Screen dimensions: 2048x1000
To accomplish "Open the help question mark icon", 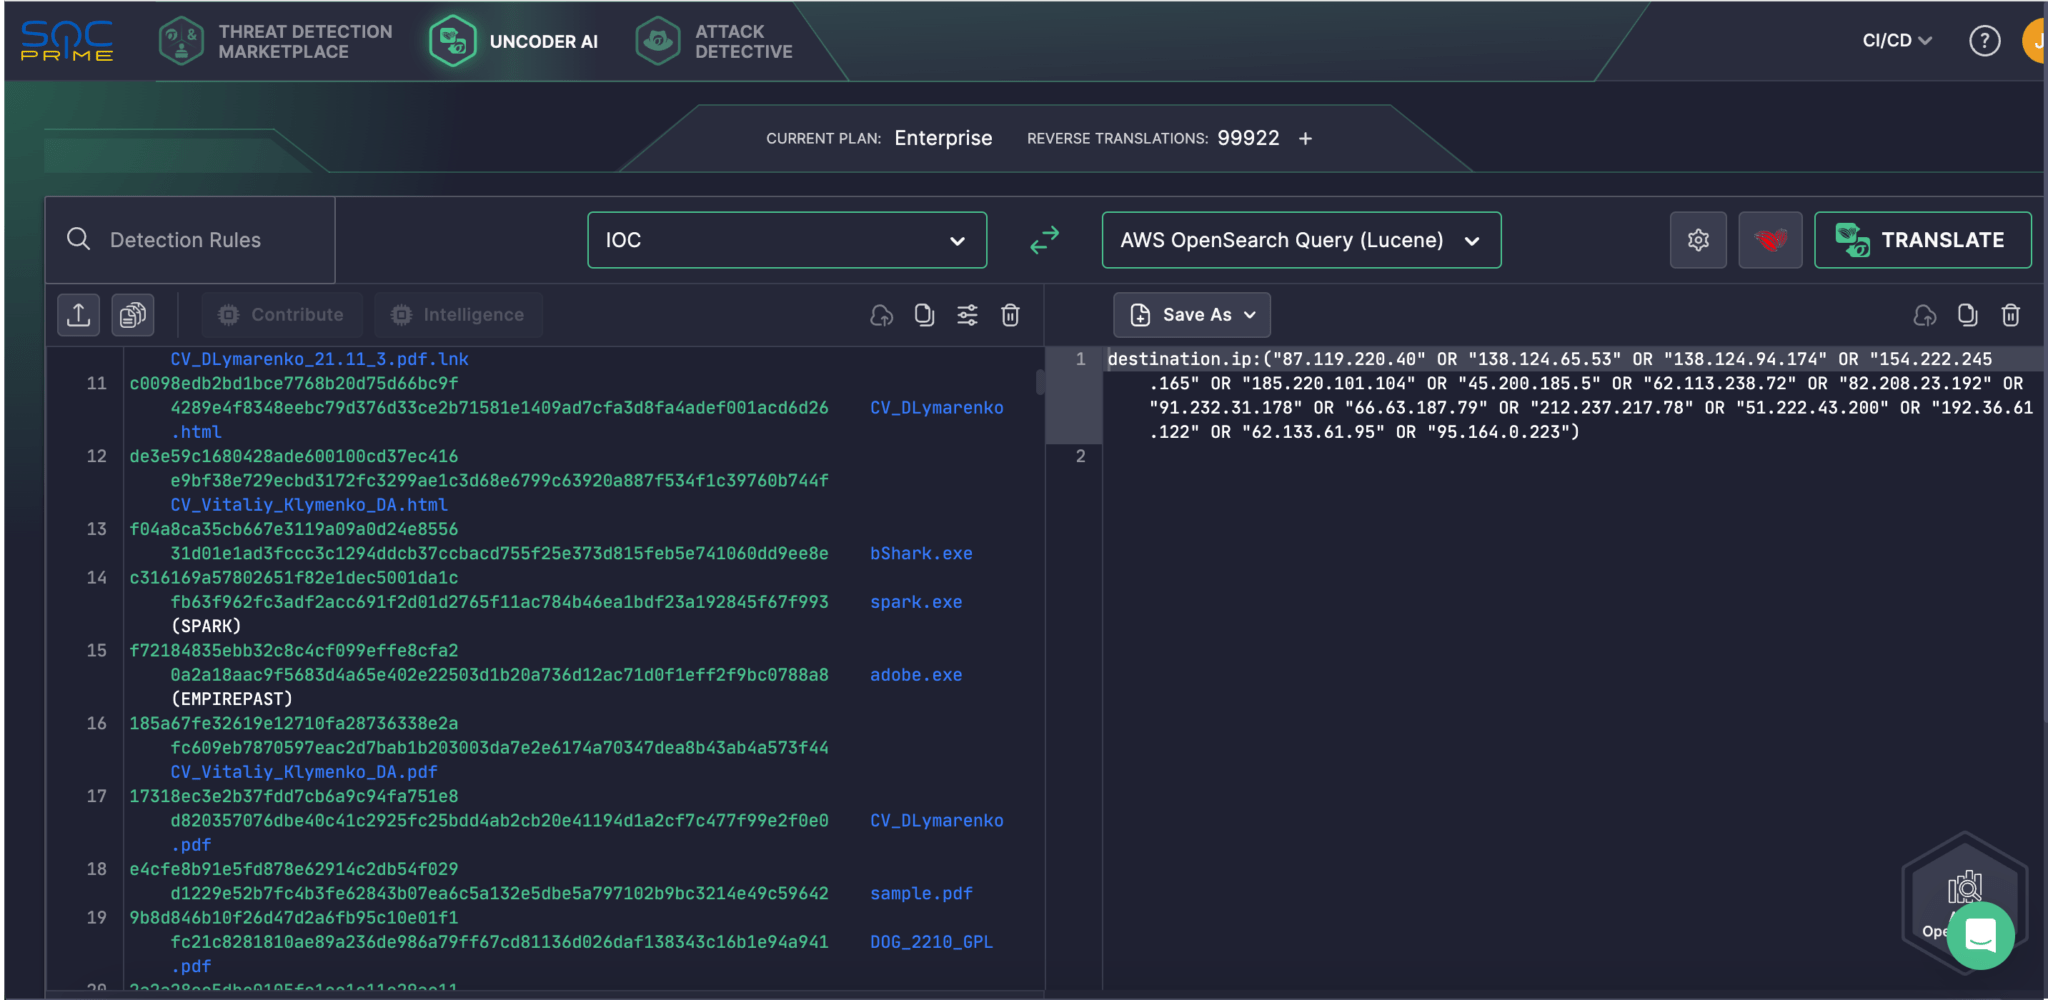I will tap(1985, 41).
